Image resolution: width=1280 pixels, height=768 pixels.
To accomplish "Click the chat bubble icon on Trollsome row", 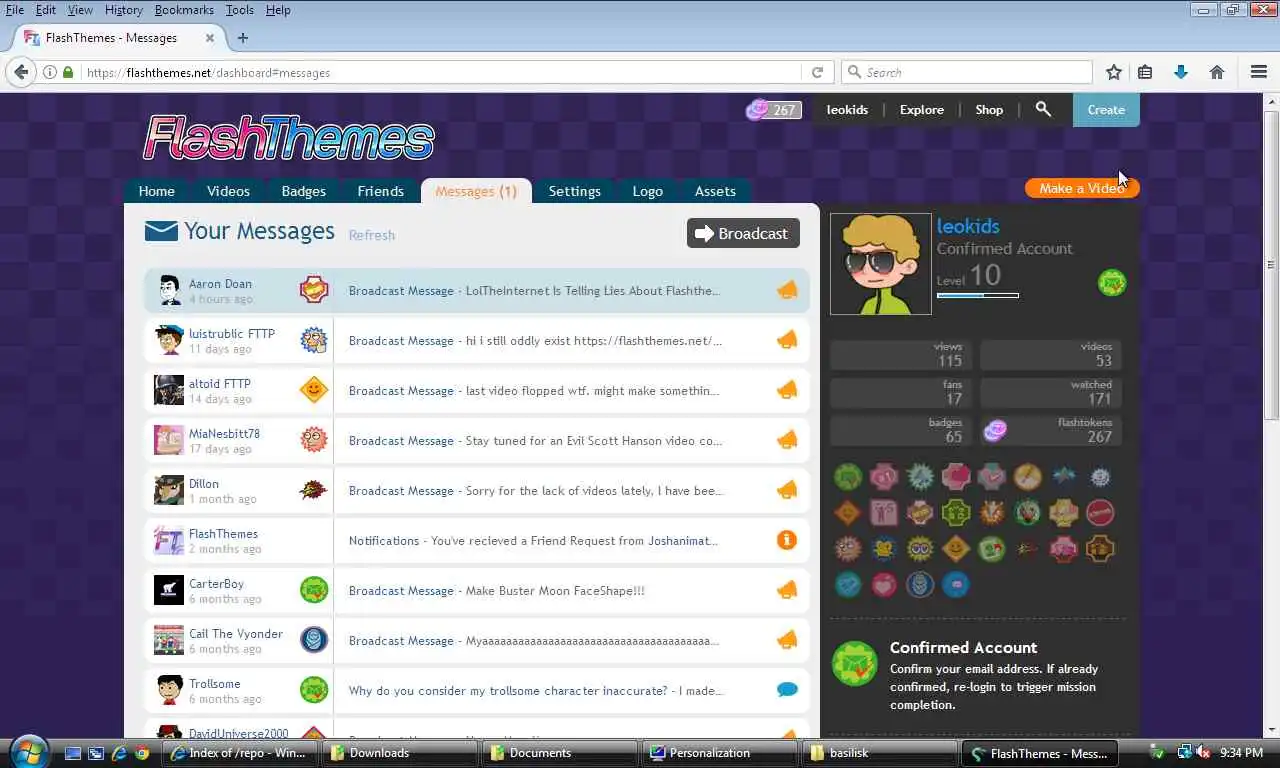I will [787, 690].
